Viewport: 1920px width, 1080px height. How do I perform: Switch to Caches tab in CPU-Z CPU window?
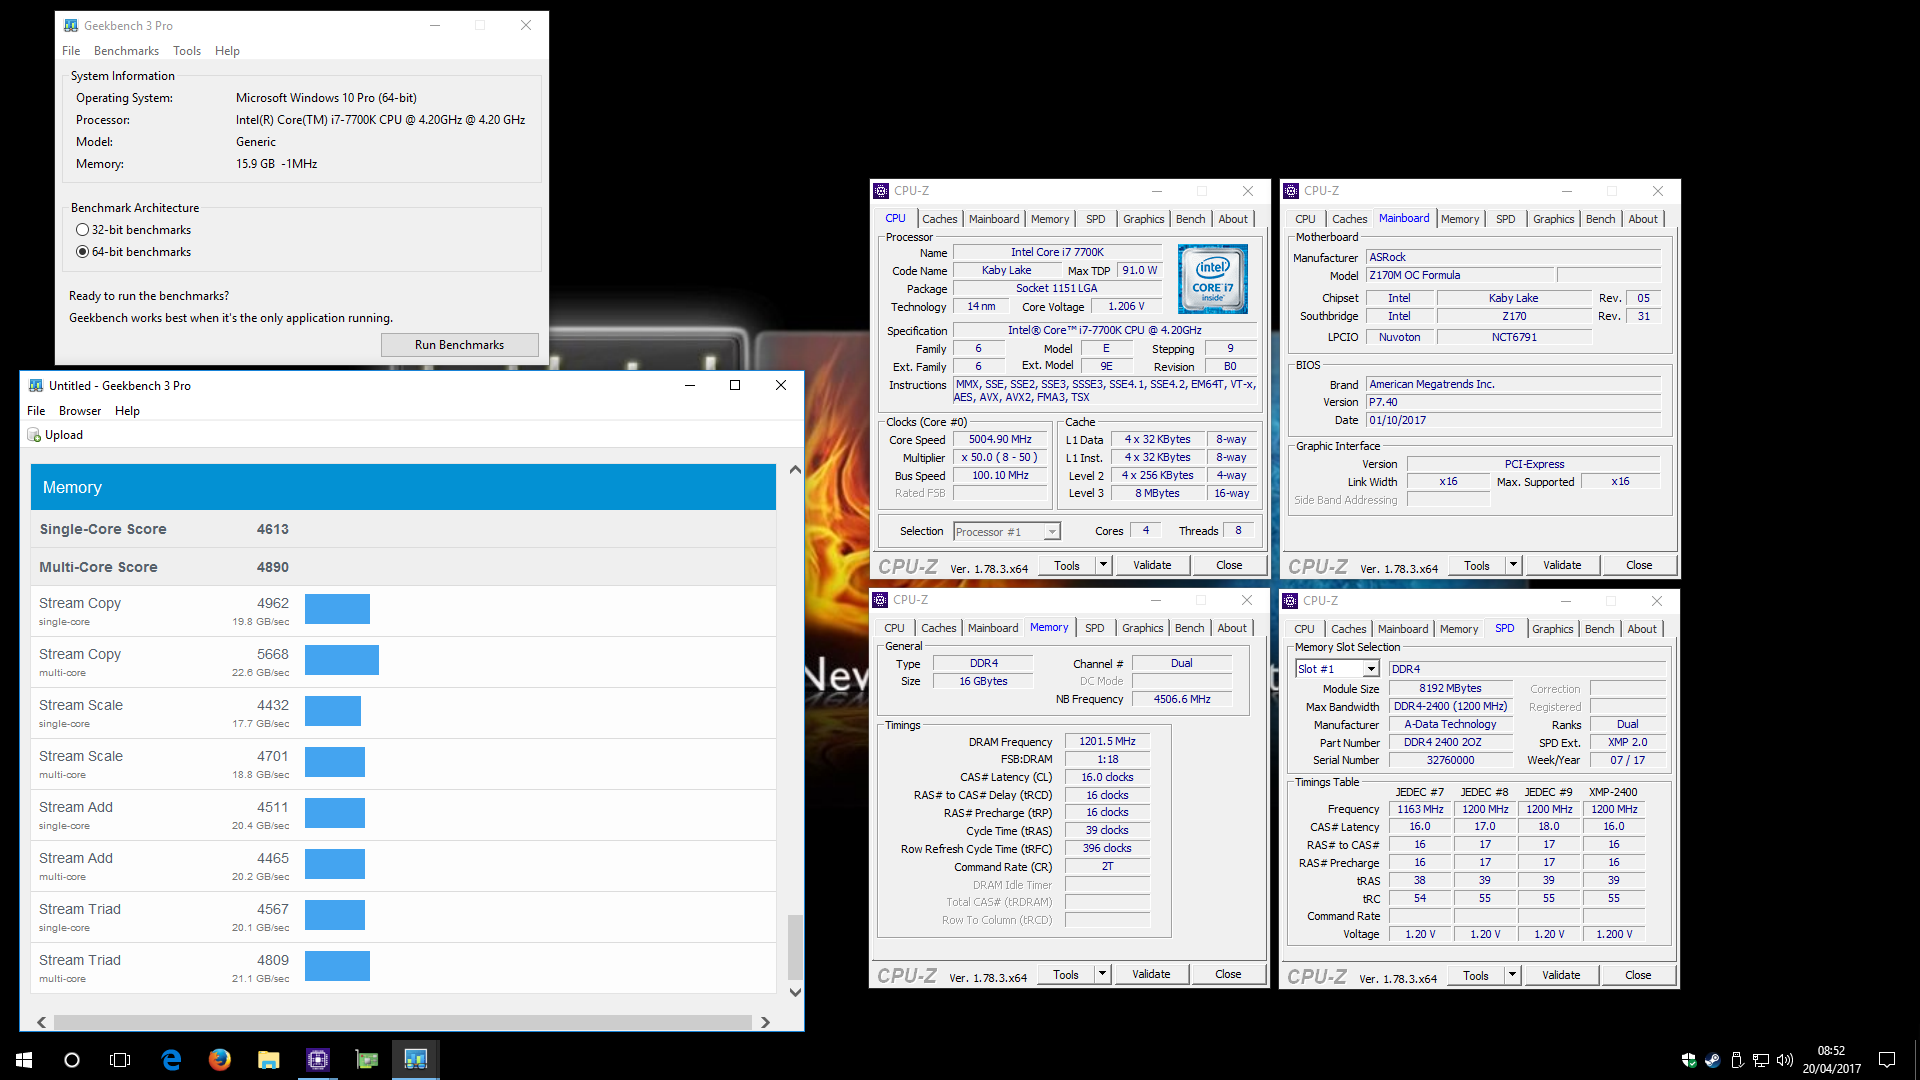pyautogui.click(x=939, y=219)
